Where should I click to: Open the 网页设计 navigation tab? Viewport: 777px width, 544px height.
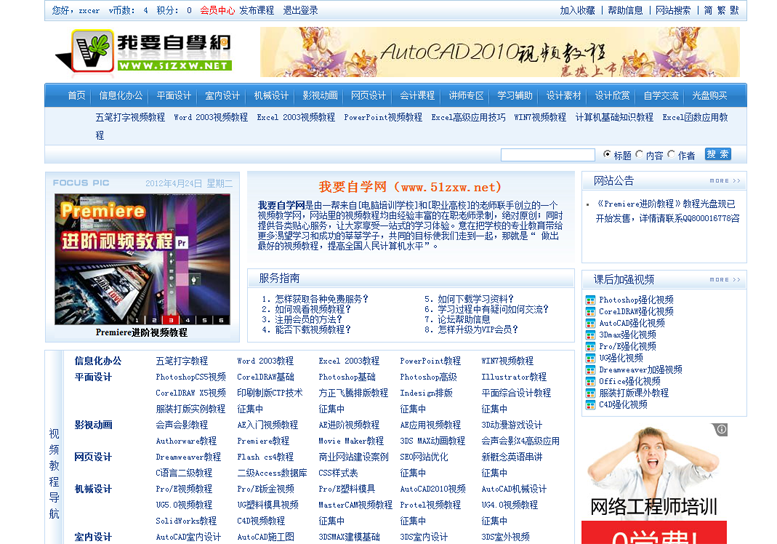click(368, 96)
